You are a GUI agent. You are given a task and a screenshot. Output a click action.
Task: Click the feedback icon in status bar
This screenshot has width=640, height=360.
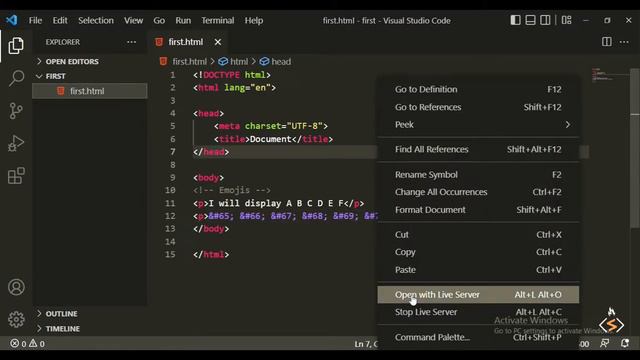604,343
